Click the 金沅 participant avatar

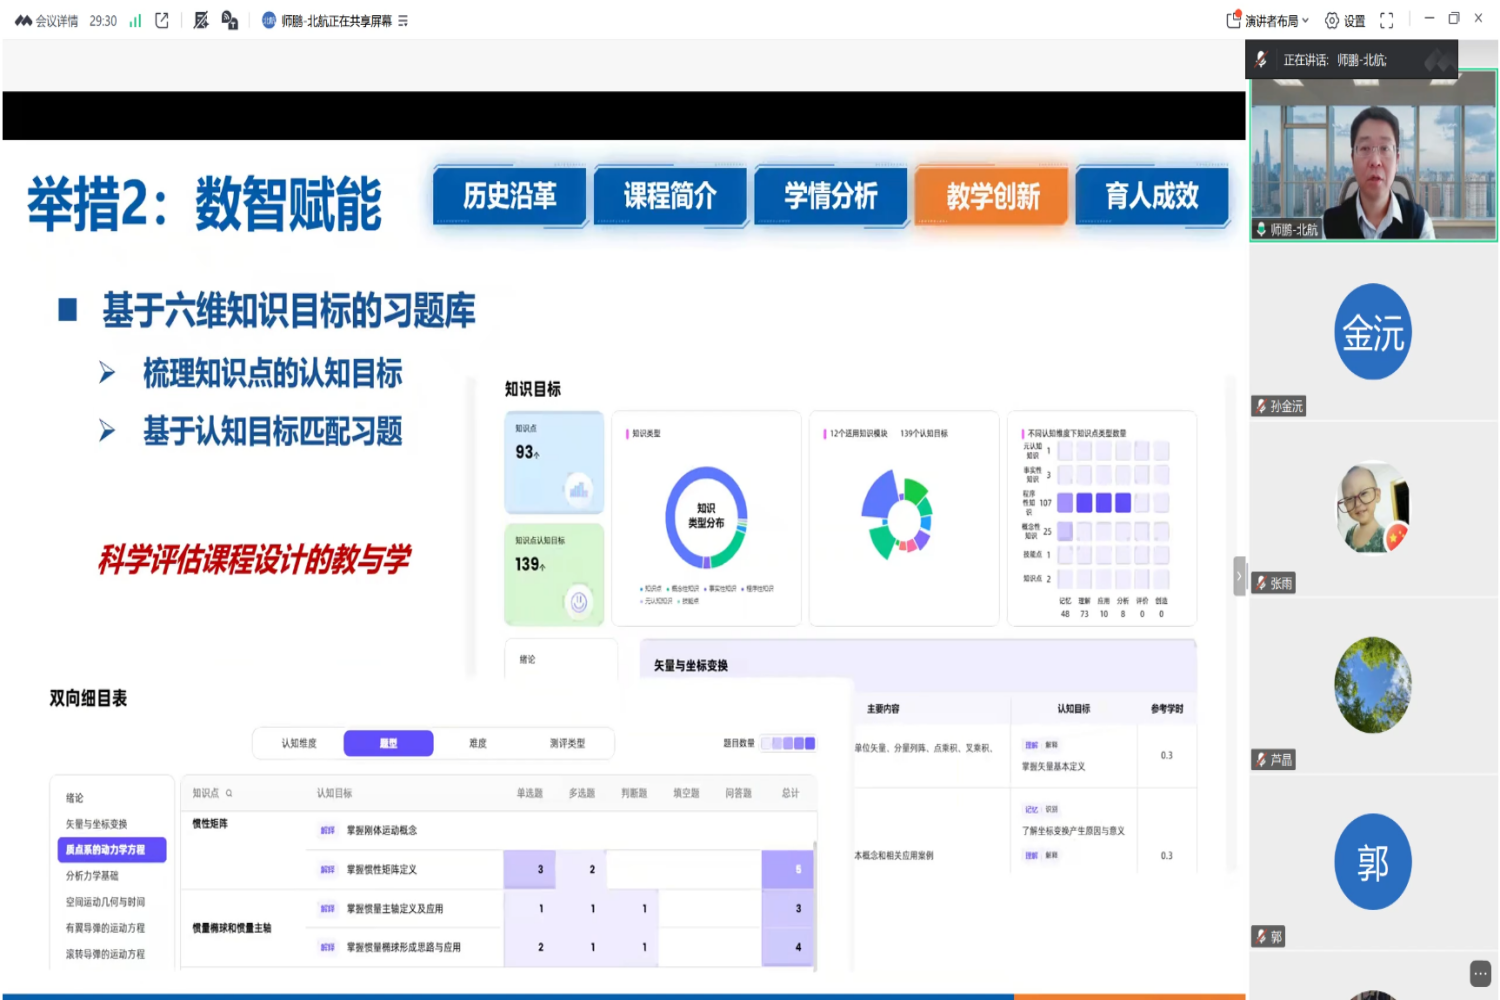[x=1373, y=332]
